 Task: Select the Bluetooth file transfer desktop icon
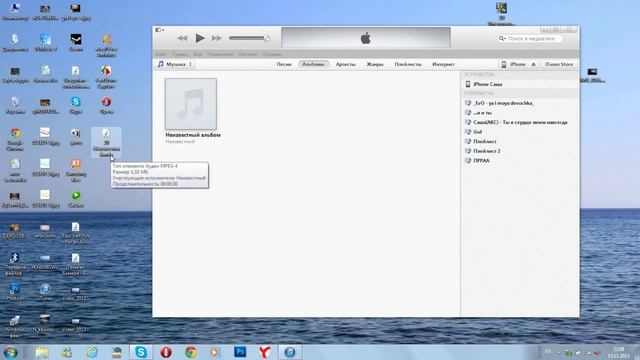tap(15, 264)
